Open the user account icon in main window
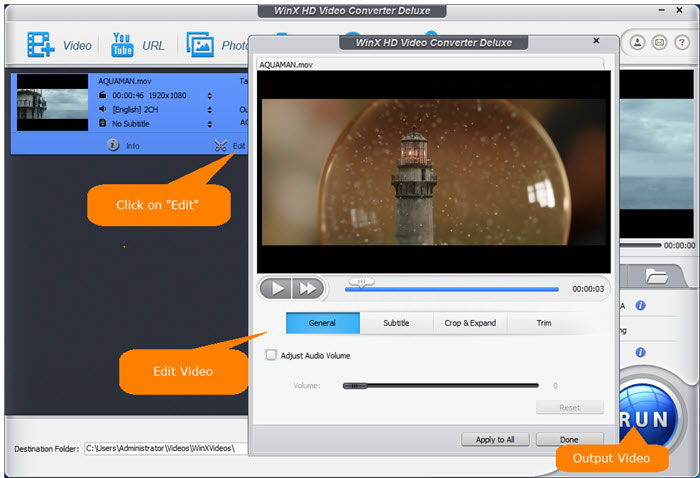The height and width of the screenshot is (478, 700). 637,42
